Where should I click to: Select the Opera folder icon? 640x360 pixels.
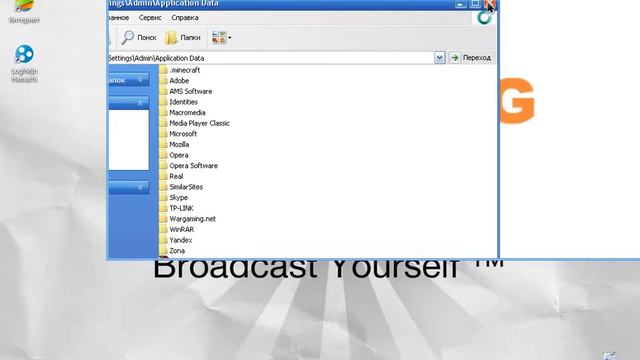[x=163, y=155]
